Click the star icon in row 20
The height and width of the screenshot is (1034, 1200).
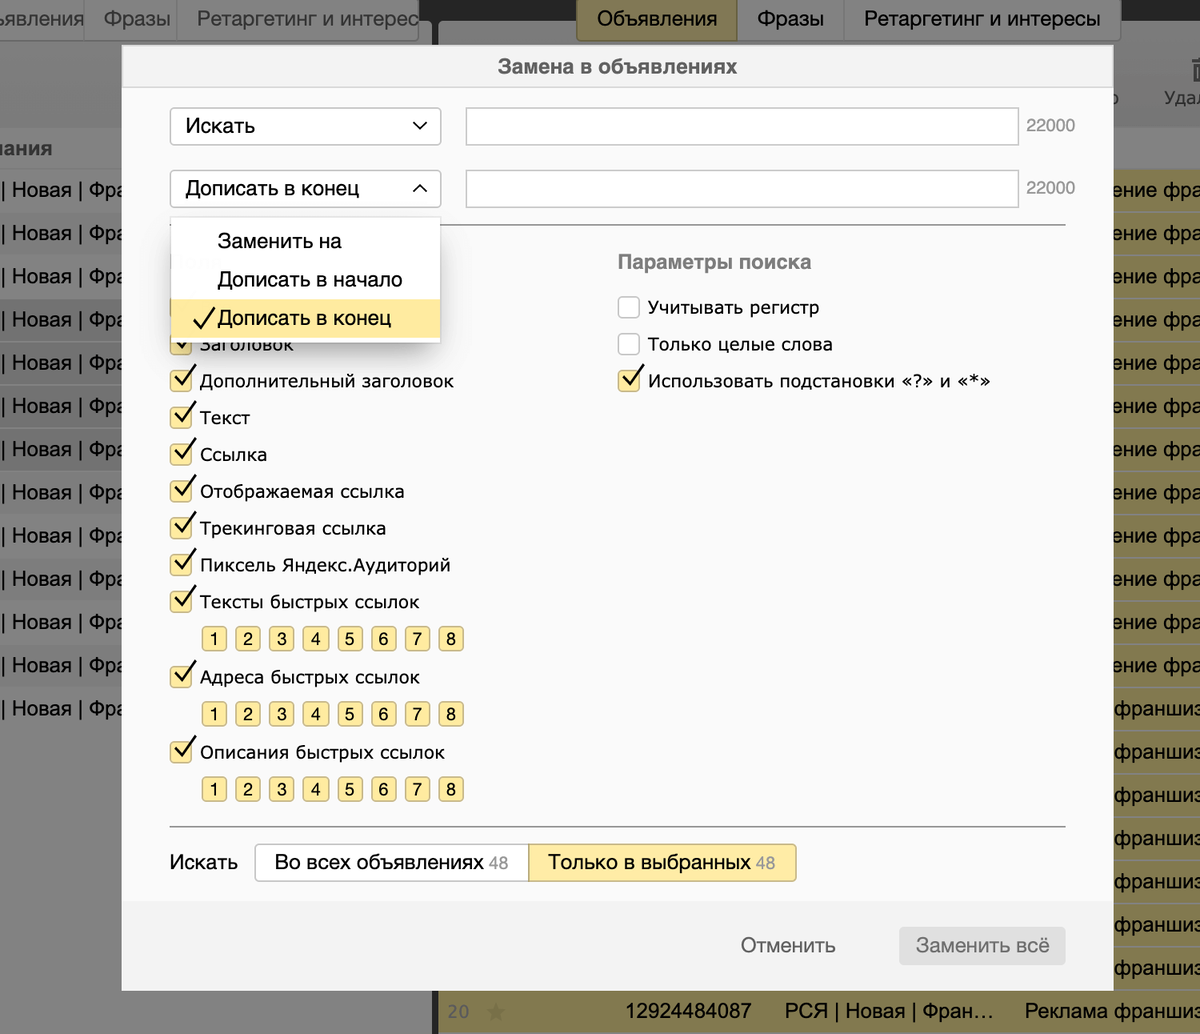pos(495,1012)
